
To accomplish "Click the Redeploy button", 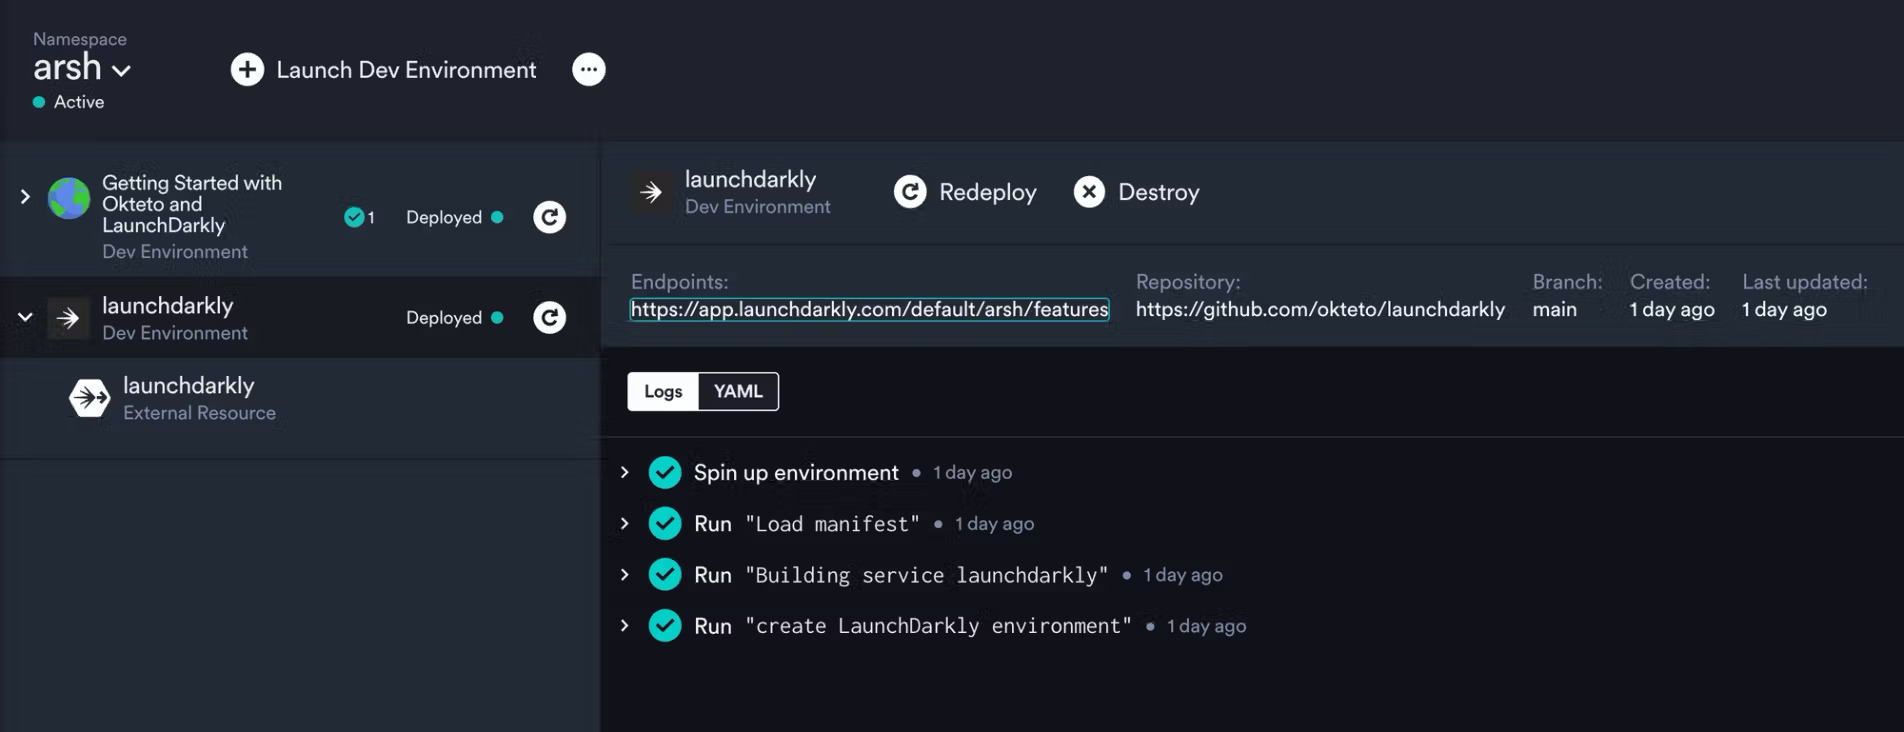I will 964,192.
